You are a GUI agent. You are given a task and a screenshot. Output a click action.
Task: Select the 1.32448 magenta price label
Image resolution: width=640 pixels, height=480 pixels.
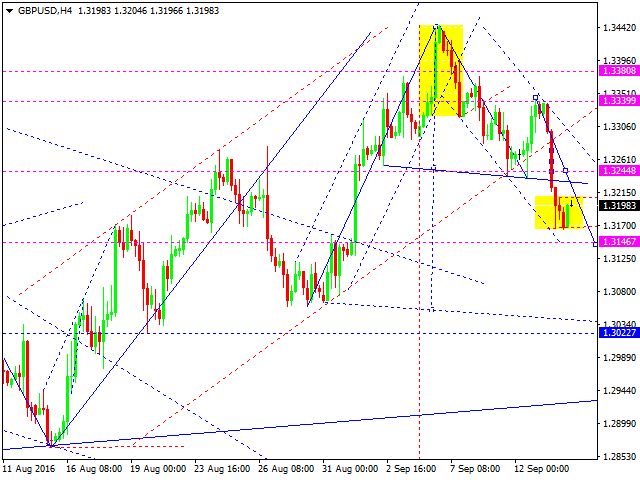point(619,171)
